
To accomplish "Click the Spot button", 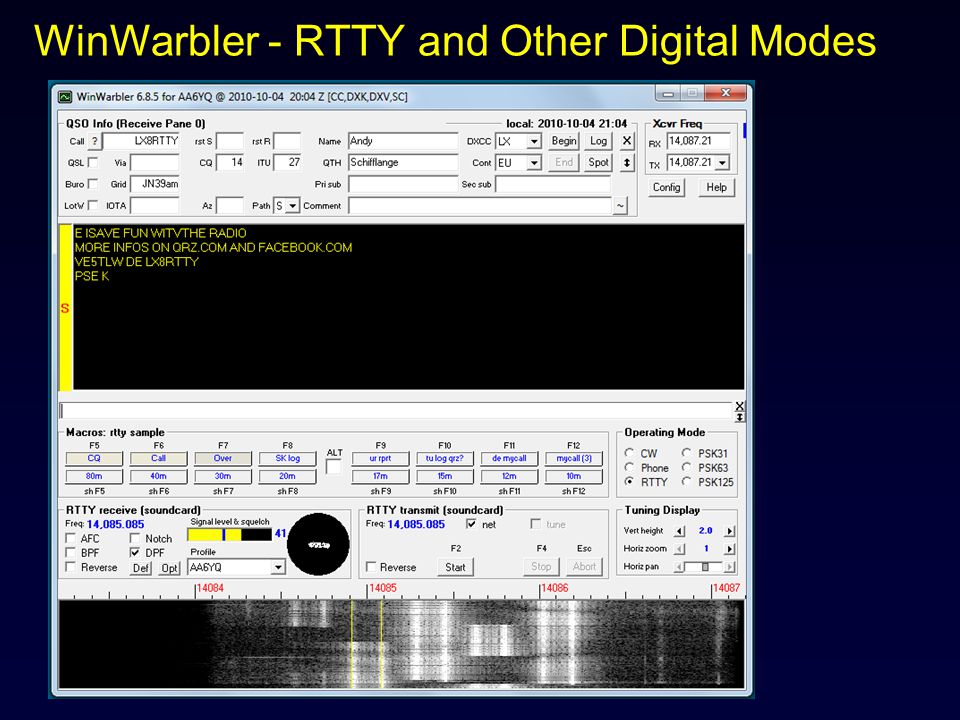I will click(598, 162).
